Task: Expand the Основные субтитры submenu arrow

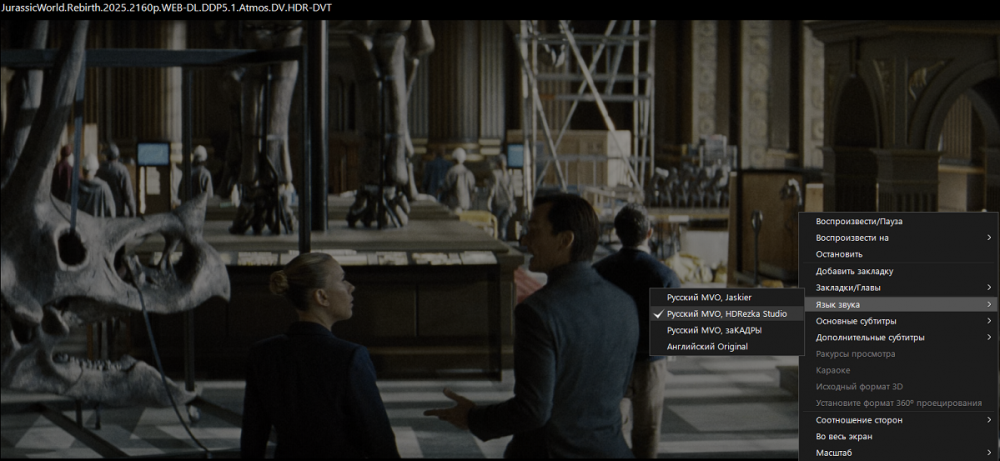Action: point(989,321)
